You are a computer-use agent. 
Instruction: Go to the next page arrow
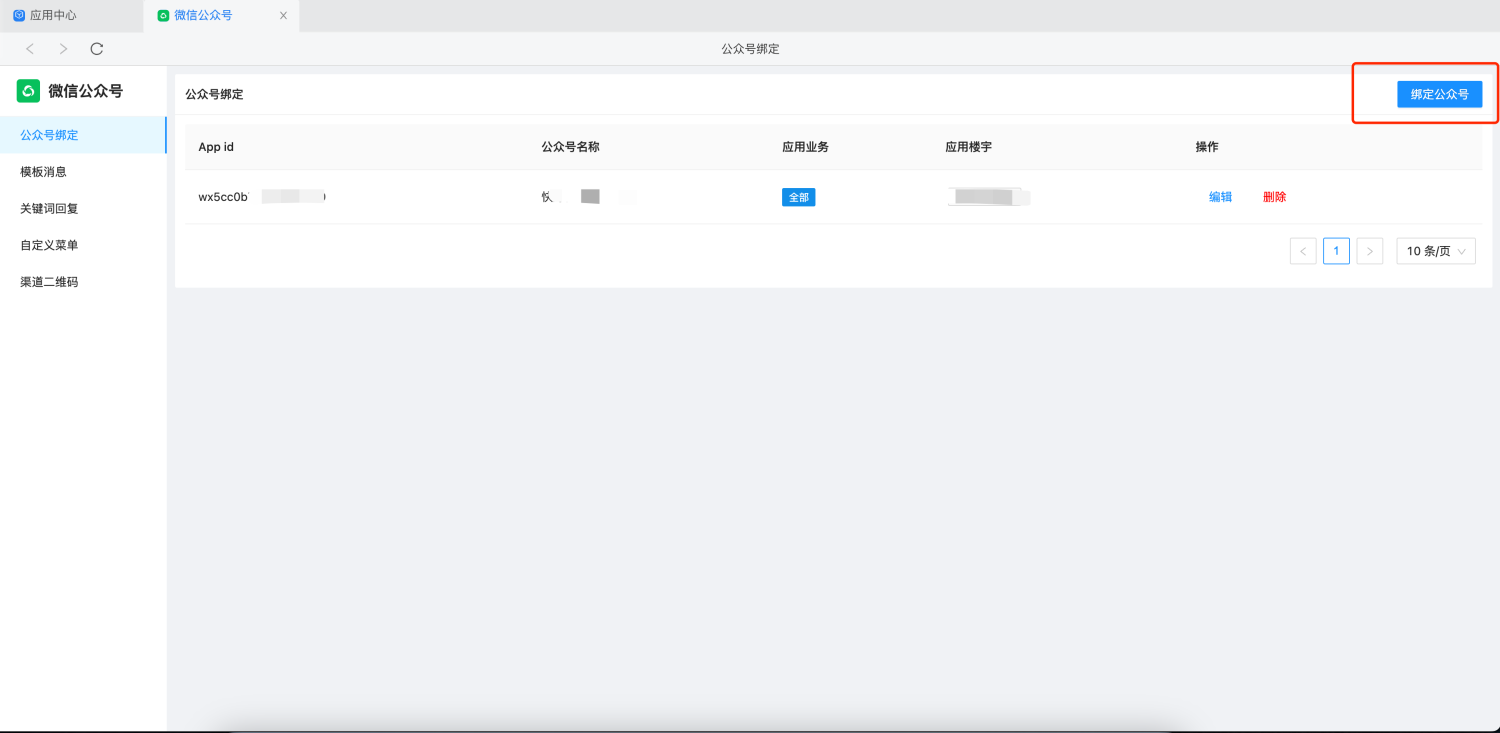point(1370,251)
